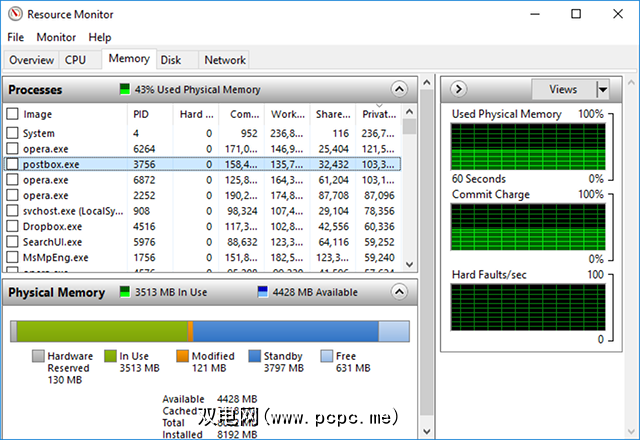Click the arrow button to hide graphs pane

[459, 89]
